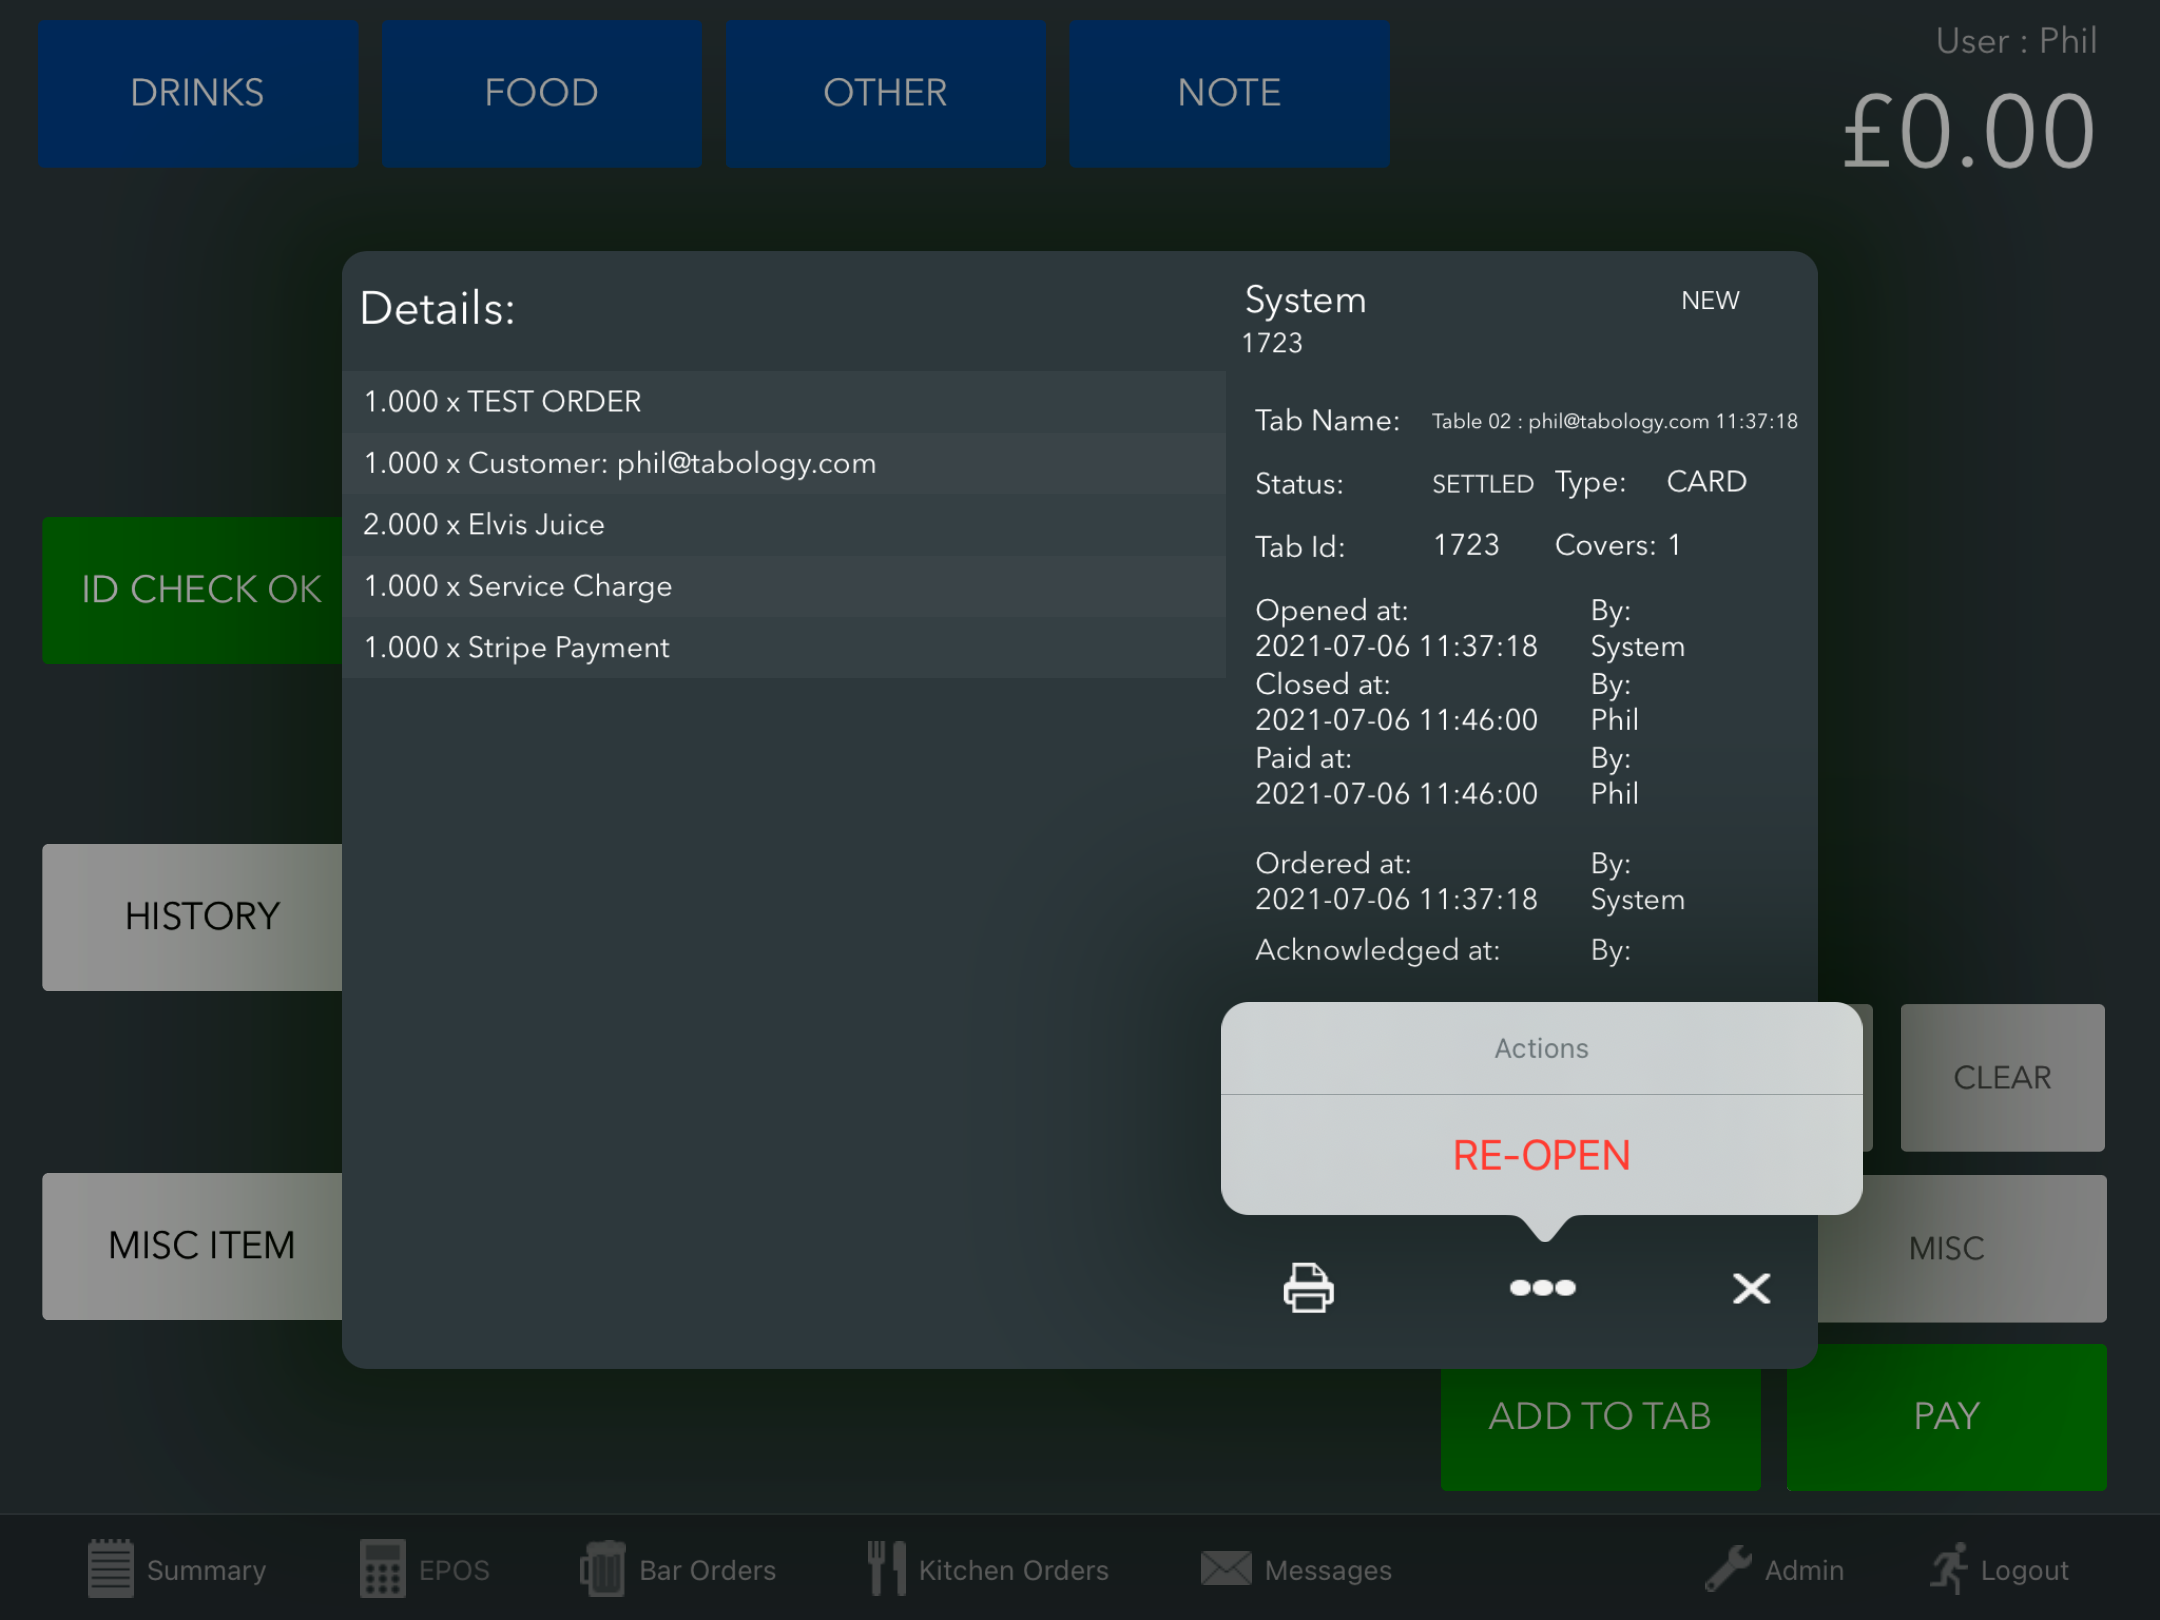This screenshot has height=1620, width=2160.
Task: Open the FOOD category
Action: click(541, 93)
